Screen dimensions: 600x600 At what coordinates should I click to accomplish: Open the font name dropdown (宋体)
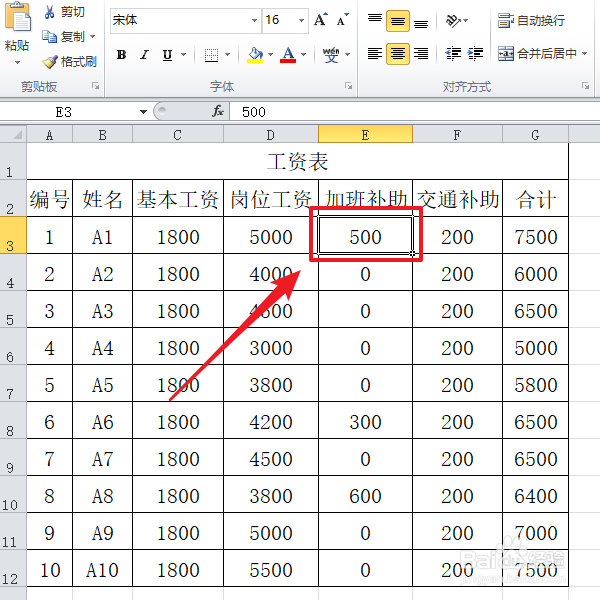pyautogui.click(x=254, y=20)
